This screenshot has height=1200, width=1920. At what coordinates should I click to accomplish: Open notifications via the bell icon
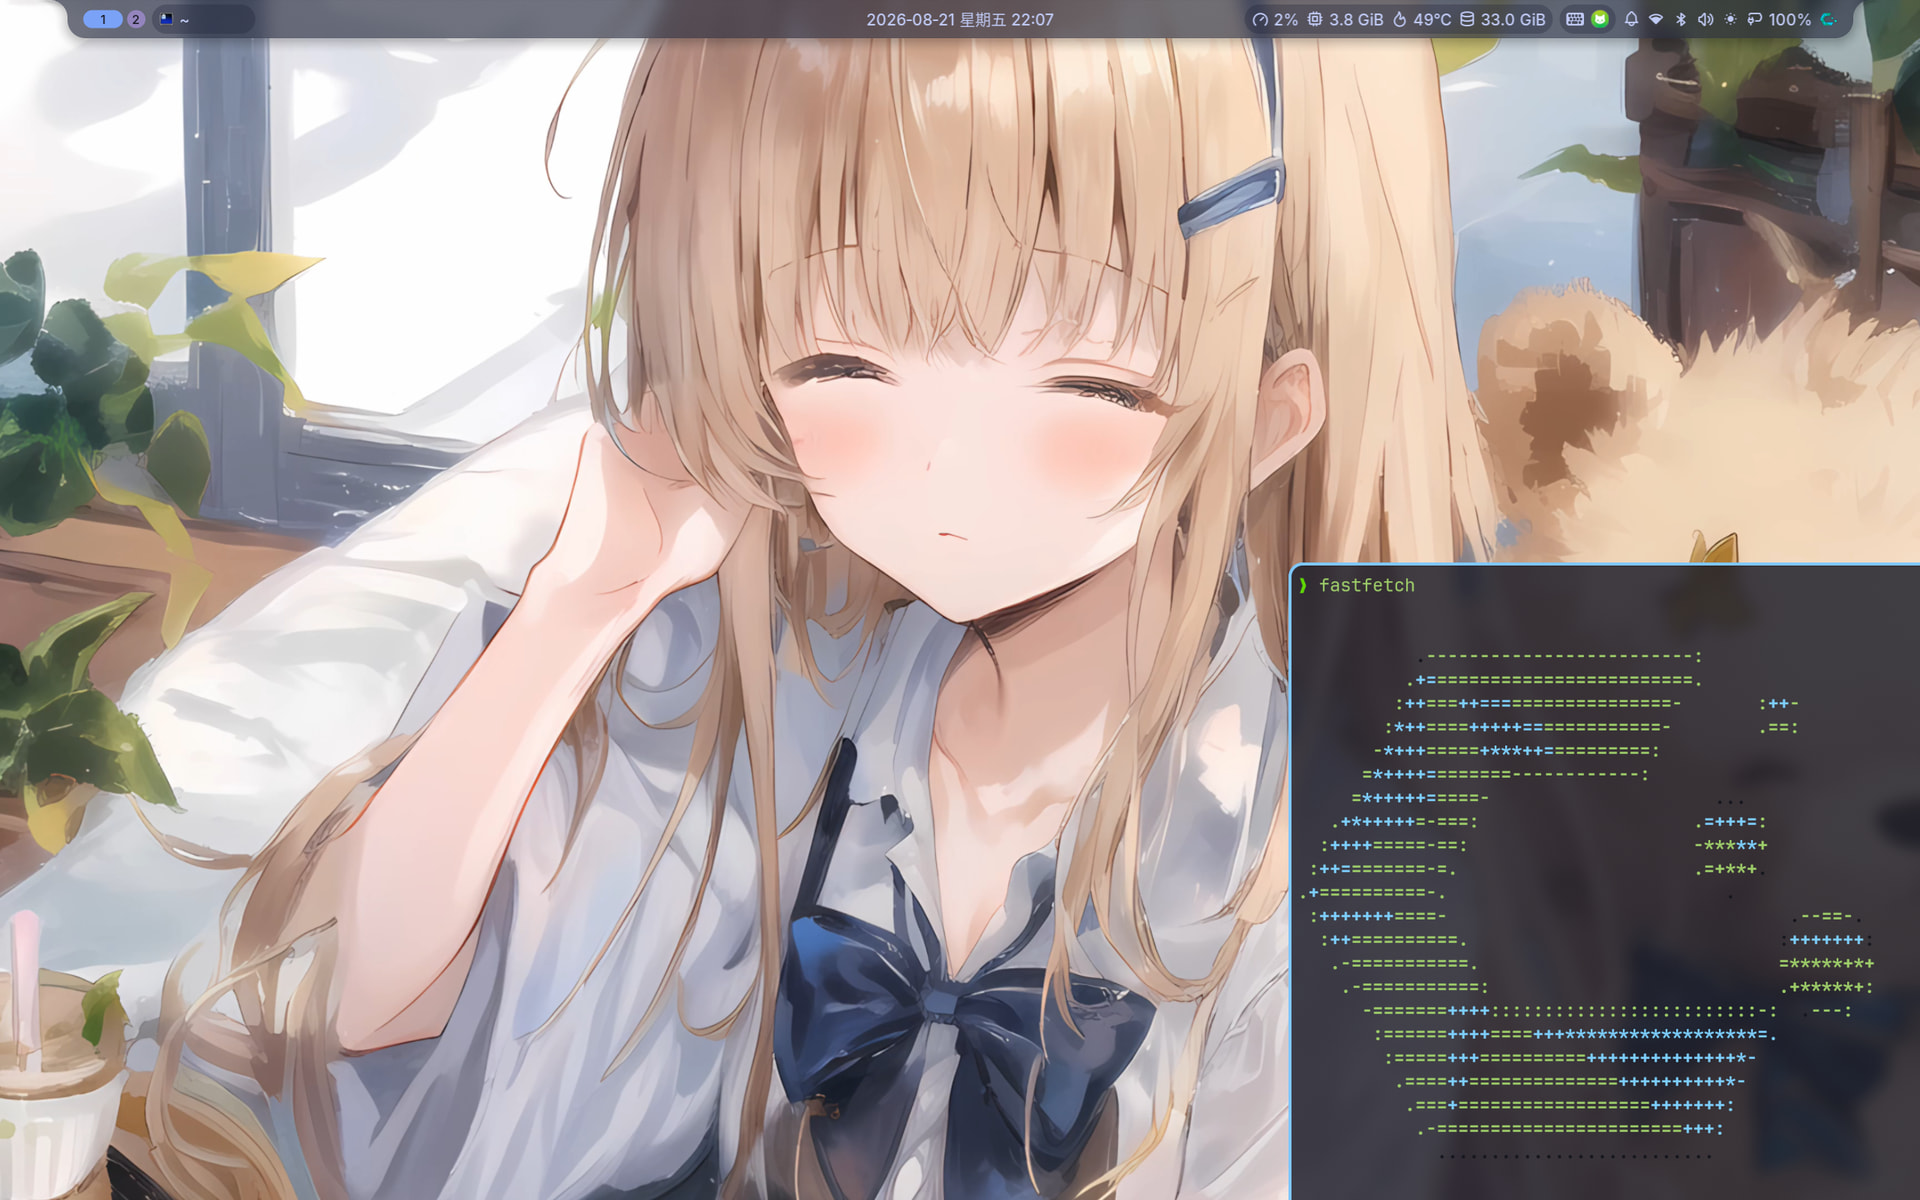point(1631,19)
